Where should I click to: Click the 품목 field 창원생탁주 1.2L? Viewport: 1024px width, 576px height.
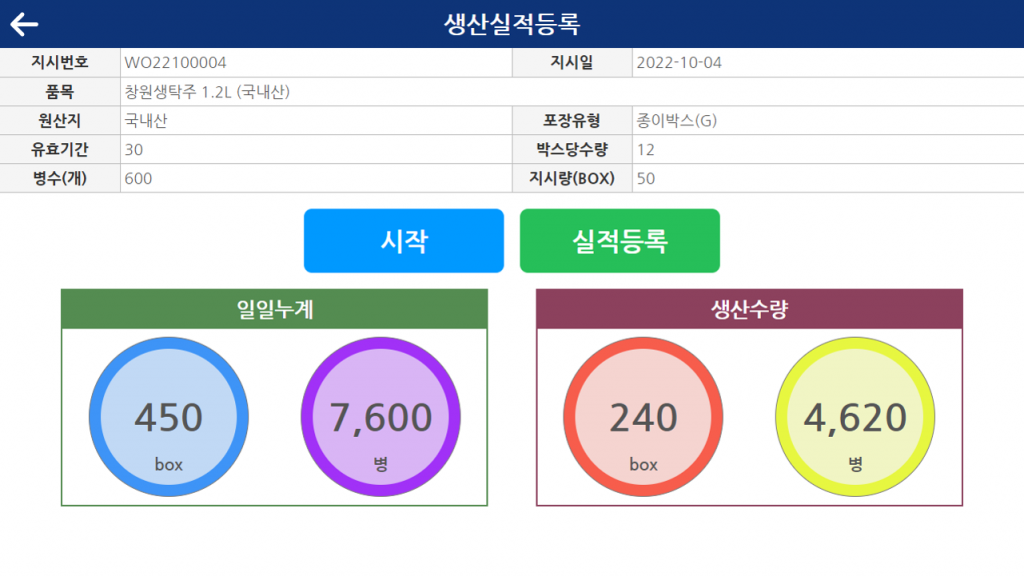tap(572, 91)
